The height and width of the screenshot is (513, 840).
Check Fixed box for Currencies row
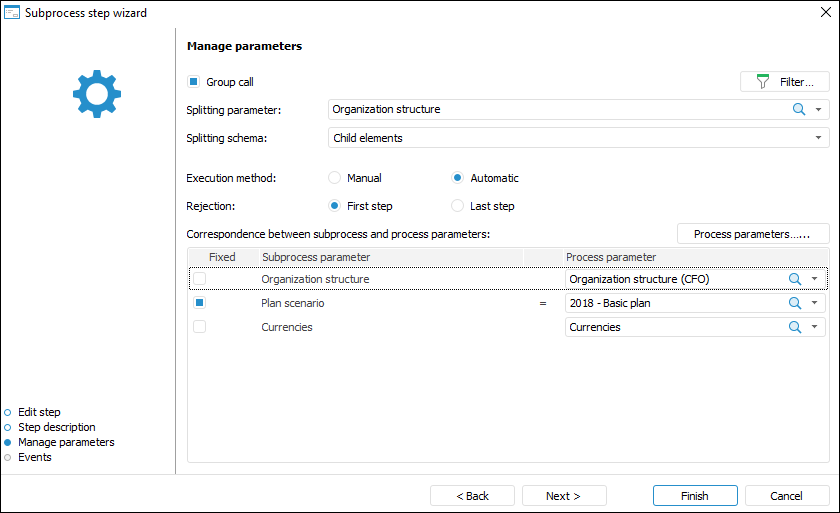click(200, 327)
